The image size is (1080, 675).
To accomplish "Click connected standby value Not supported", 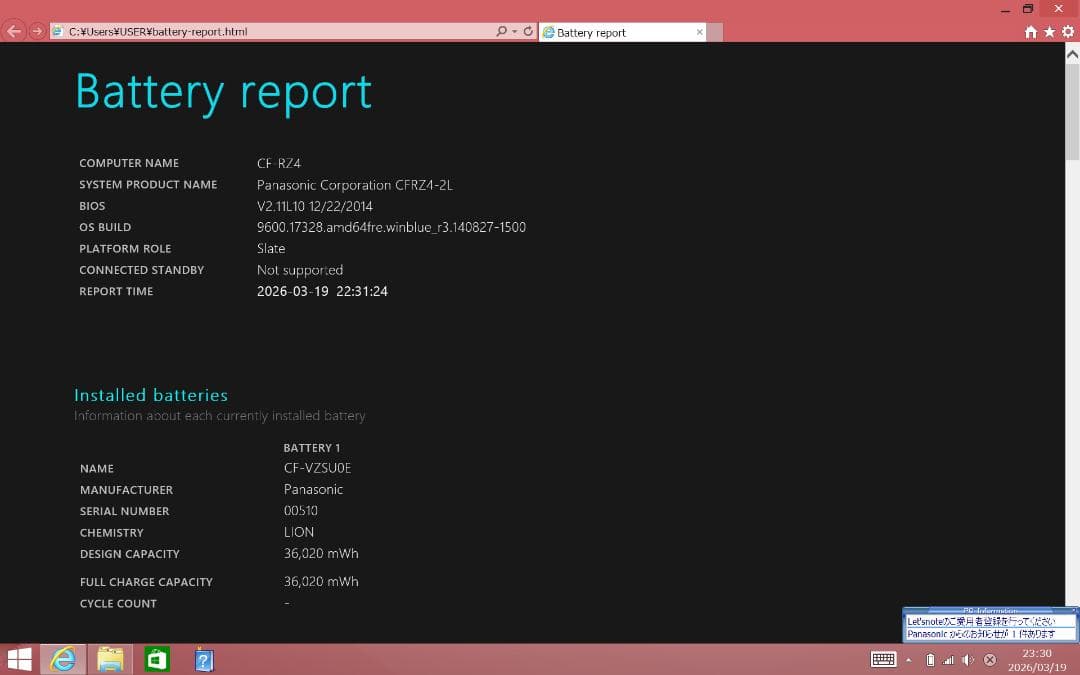I will click(300, 270).
